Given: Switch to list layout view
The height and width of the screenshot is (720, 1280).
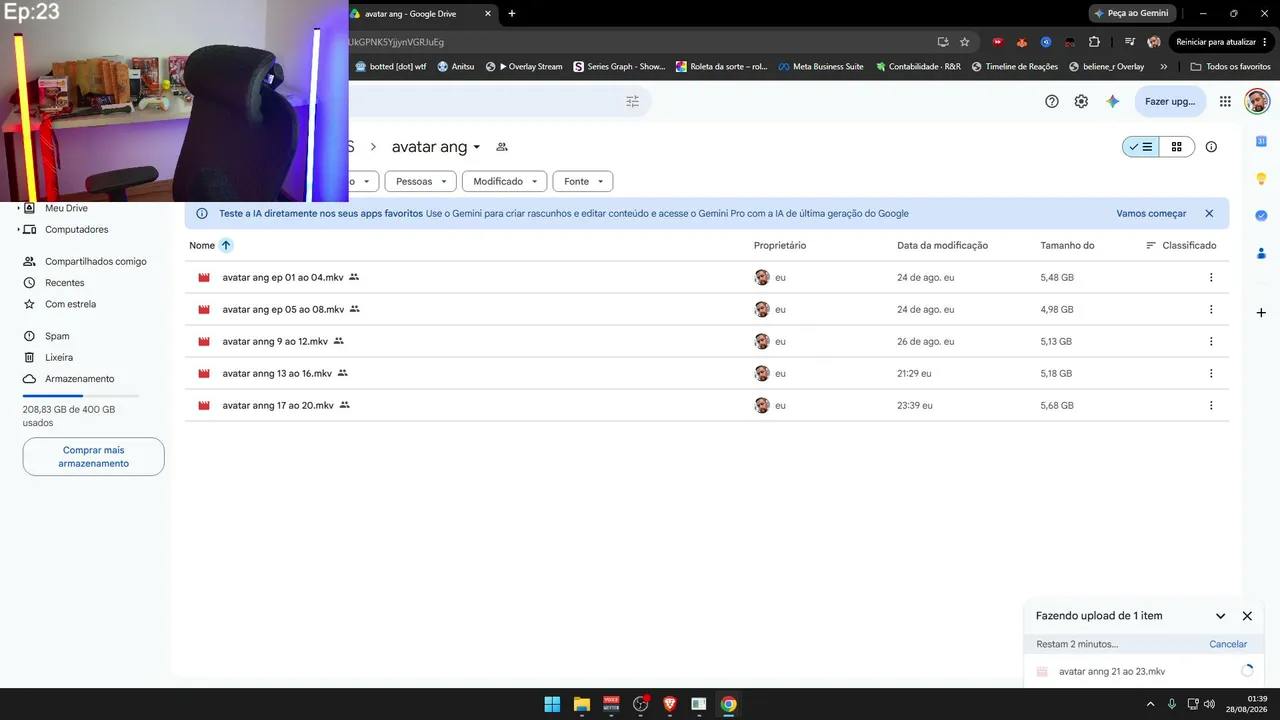Looking at the screenshot, I should [x=1141, y=147].
